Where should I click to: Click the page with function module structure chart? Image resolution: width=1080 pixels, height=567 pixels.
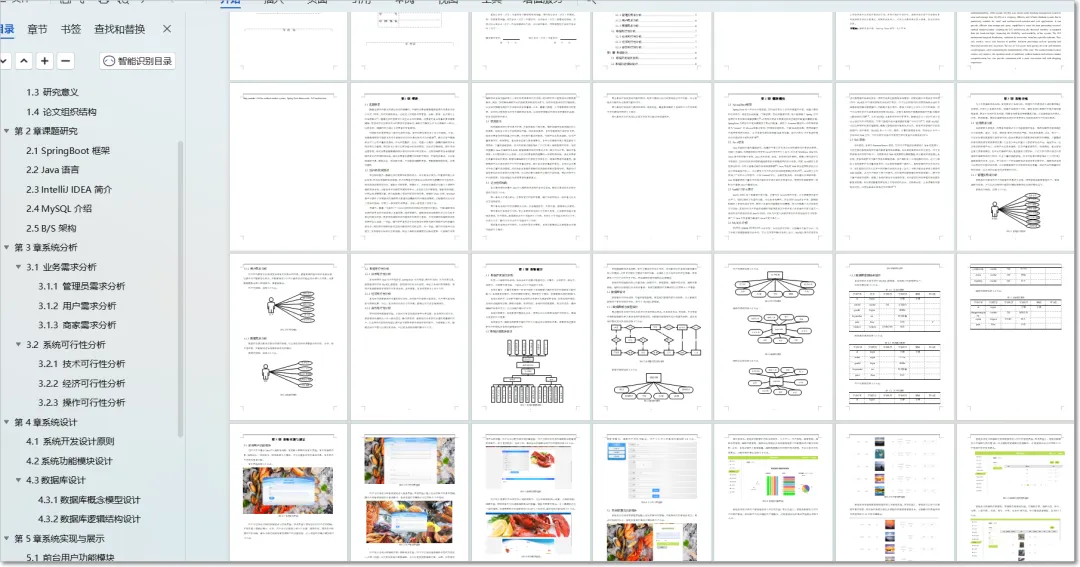coord(531,337)
